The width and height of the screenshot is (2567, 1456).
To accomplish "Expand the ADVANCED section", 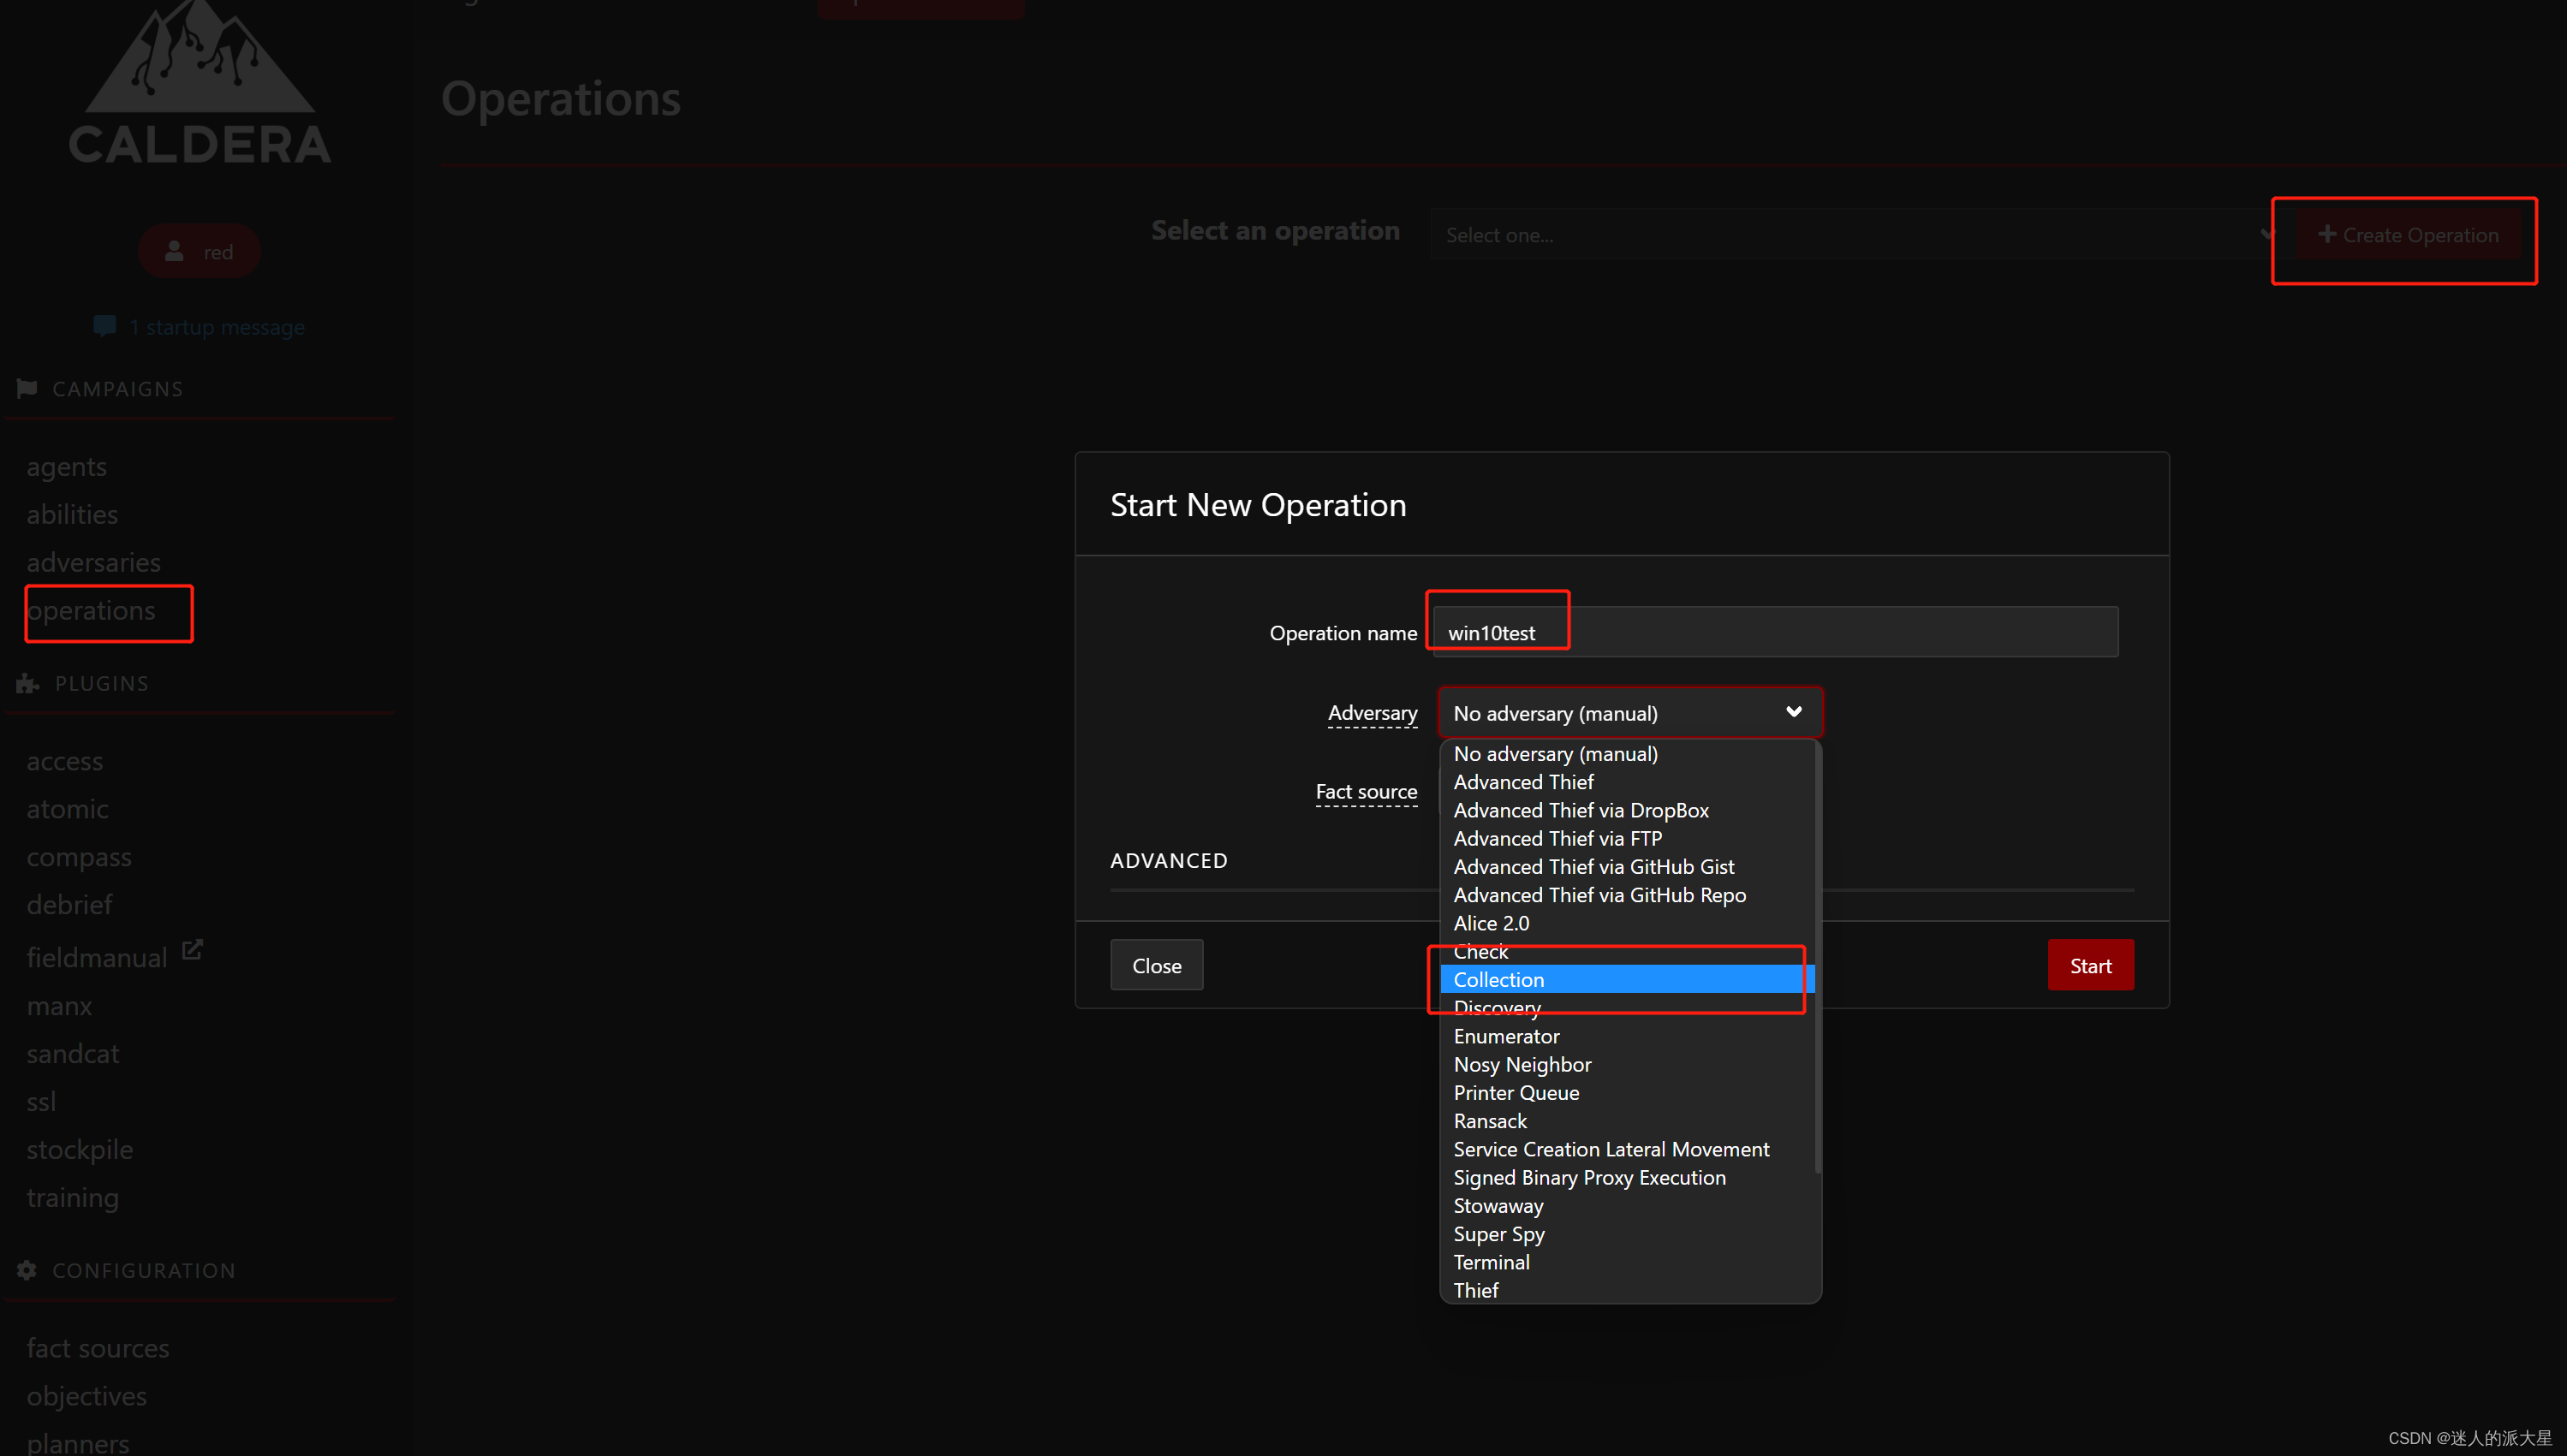I will (1169, 860).
